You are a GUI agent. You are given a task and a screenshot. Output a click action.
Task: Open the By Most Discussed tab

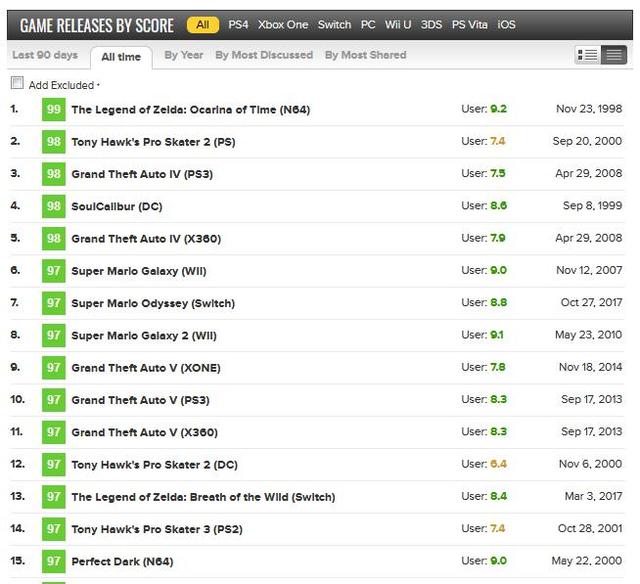(264, 55)
